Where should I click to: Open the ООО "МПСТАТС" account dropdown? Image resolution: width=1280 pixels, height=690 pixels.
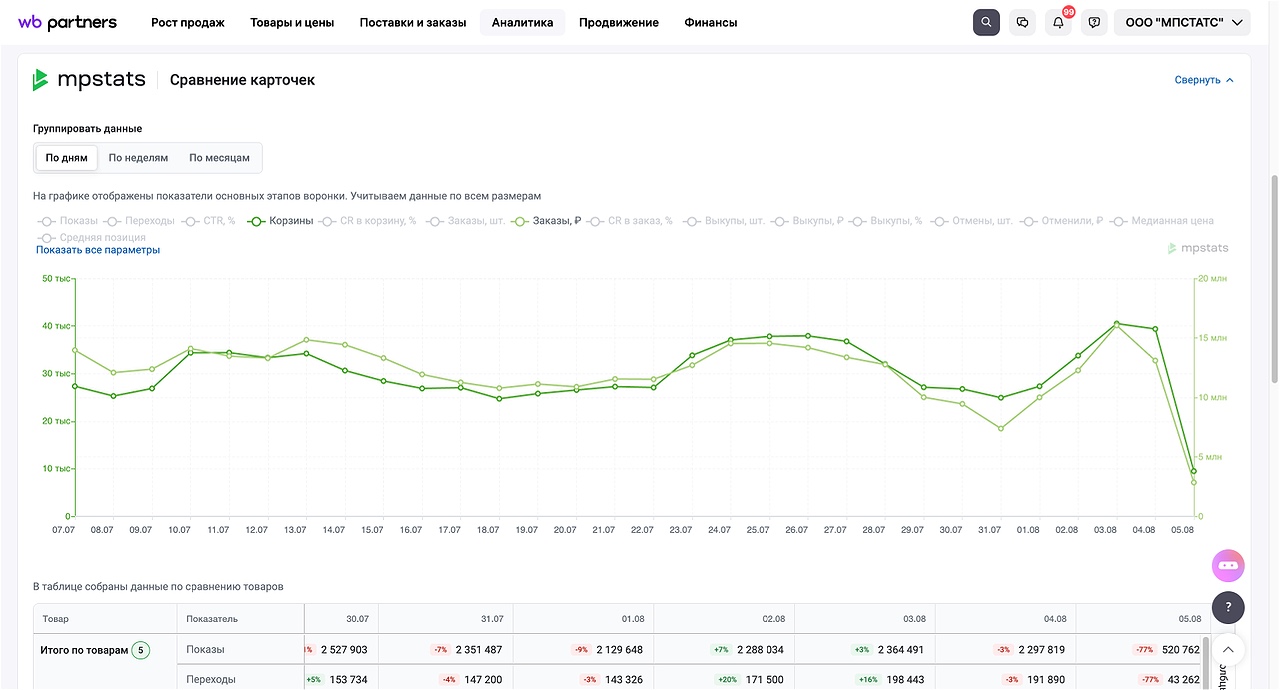[x=1182, y=22]
